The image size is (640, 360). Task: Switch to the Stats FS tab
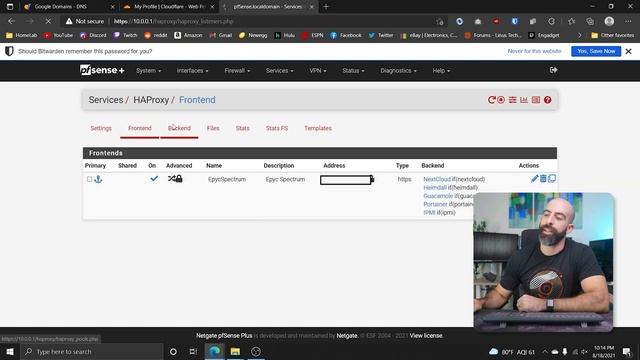pos(277,128)
